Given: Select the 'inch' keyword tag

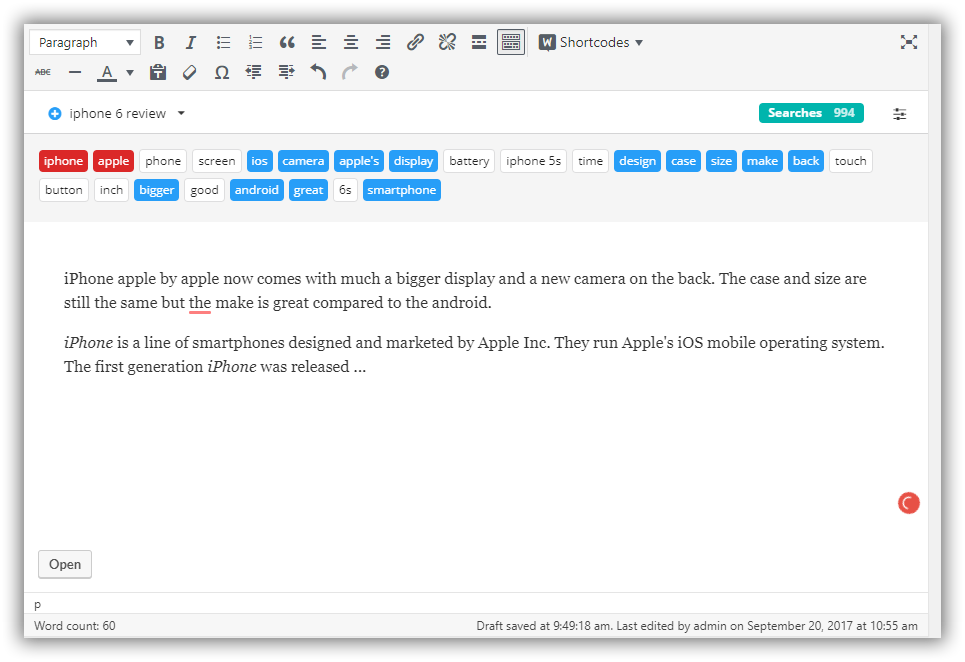Looking at the screenshot, I should point(111,190).
